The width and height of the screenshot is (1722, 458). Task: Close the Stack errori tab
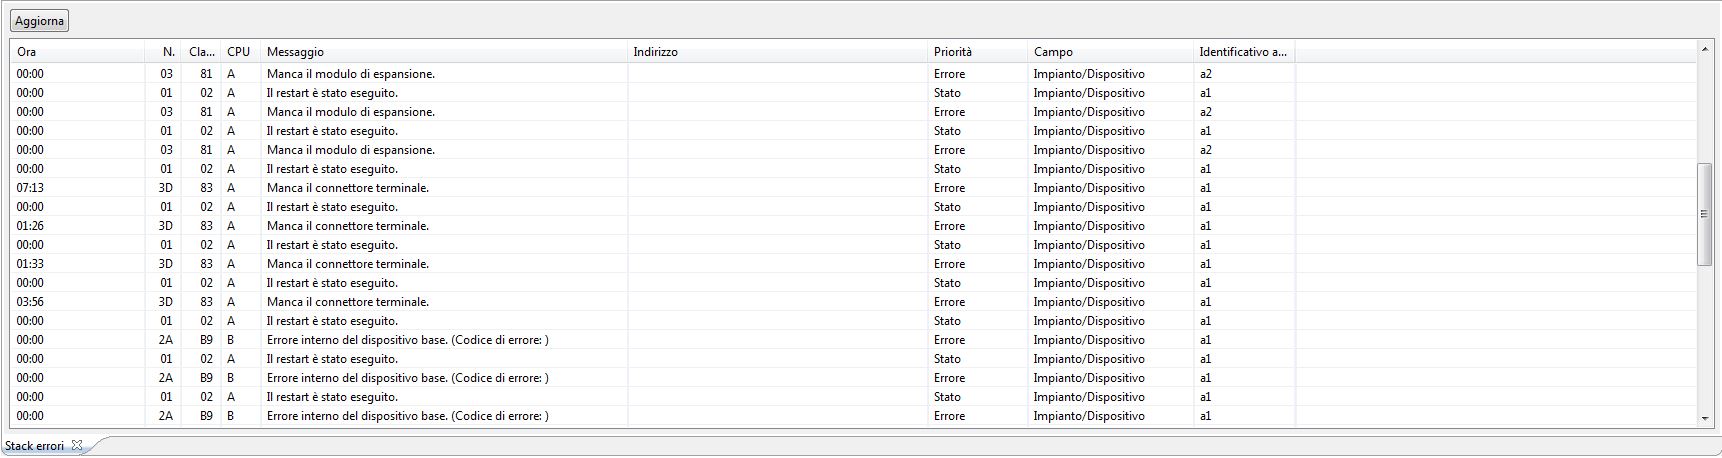pos(77,446)
